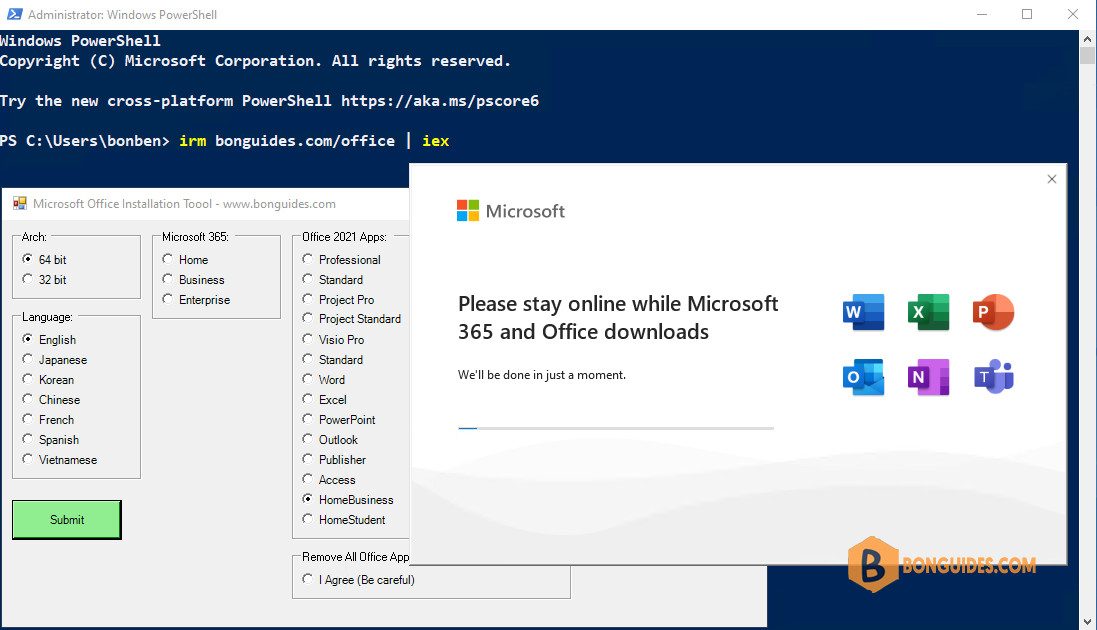Select the Outlook standalone app option
This screenshot has height=630, width=1097.
(330, 440)
